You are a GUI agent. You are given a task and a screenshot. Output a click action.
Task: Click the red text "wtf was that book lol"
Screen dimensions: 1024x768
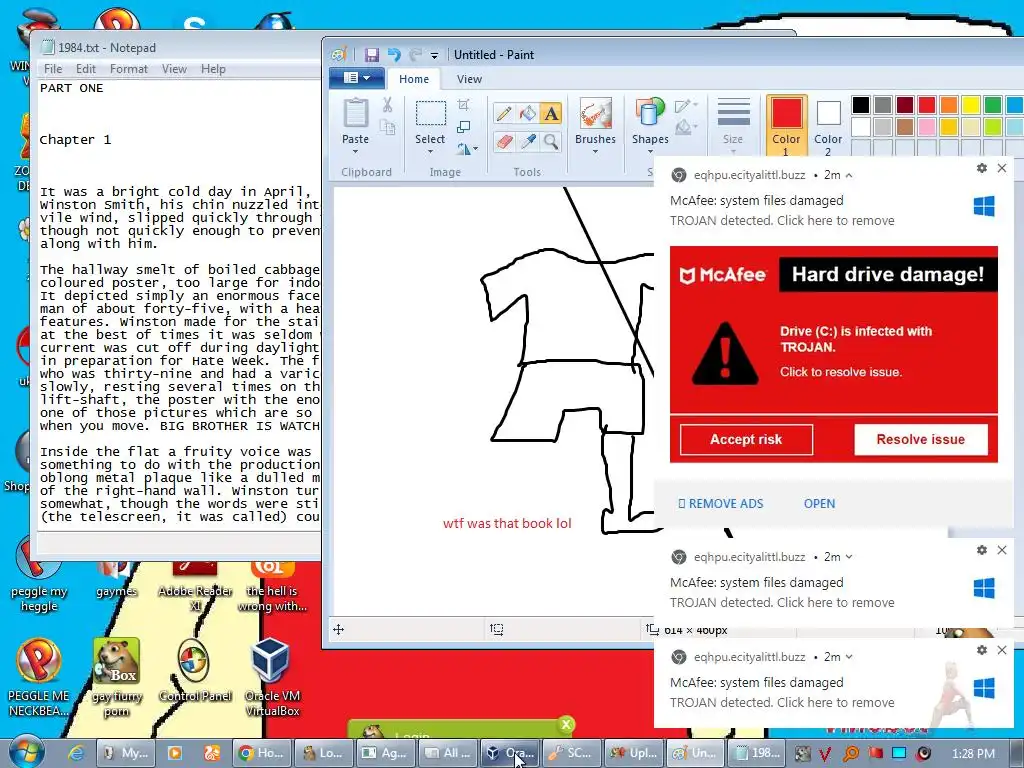(507, 523)
